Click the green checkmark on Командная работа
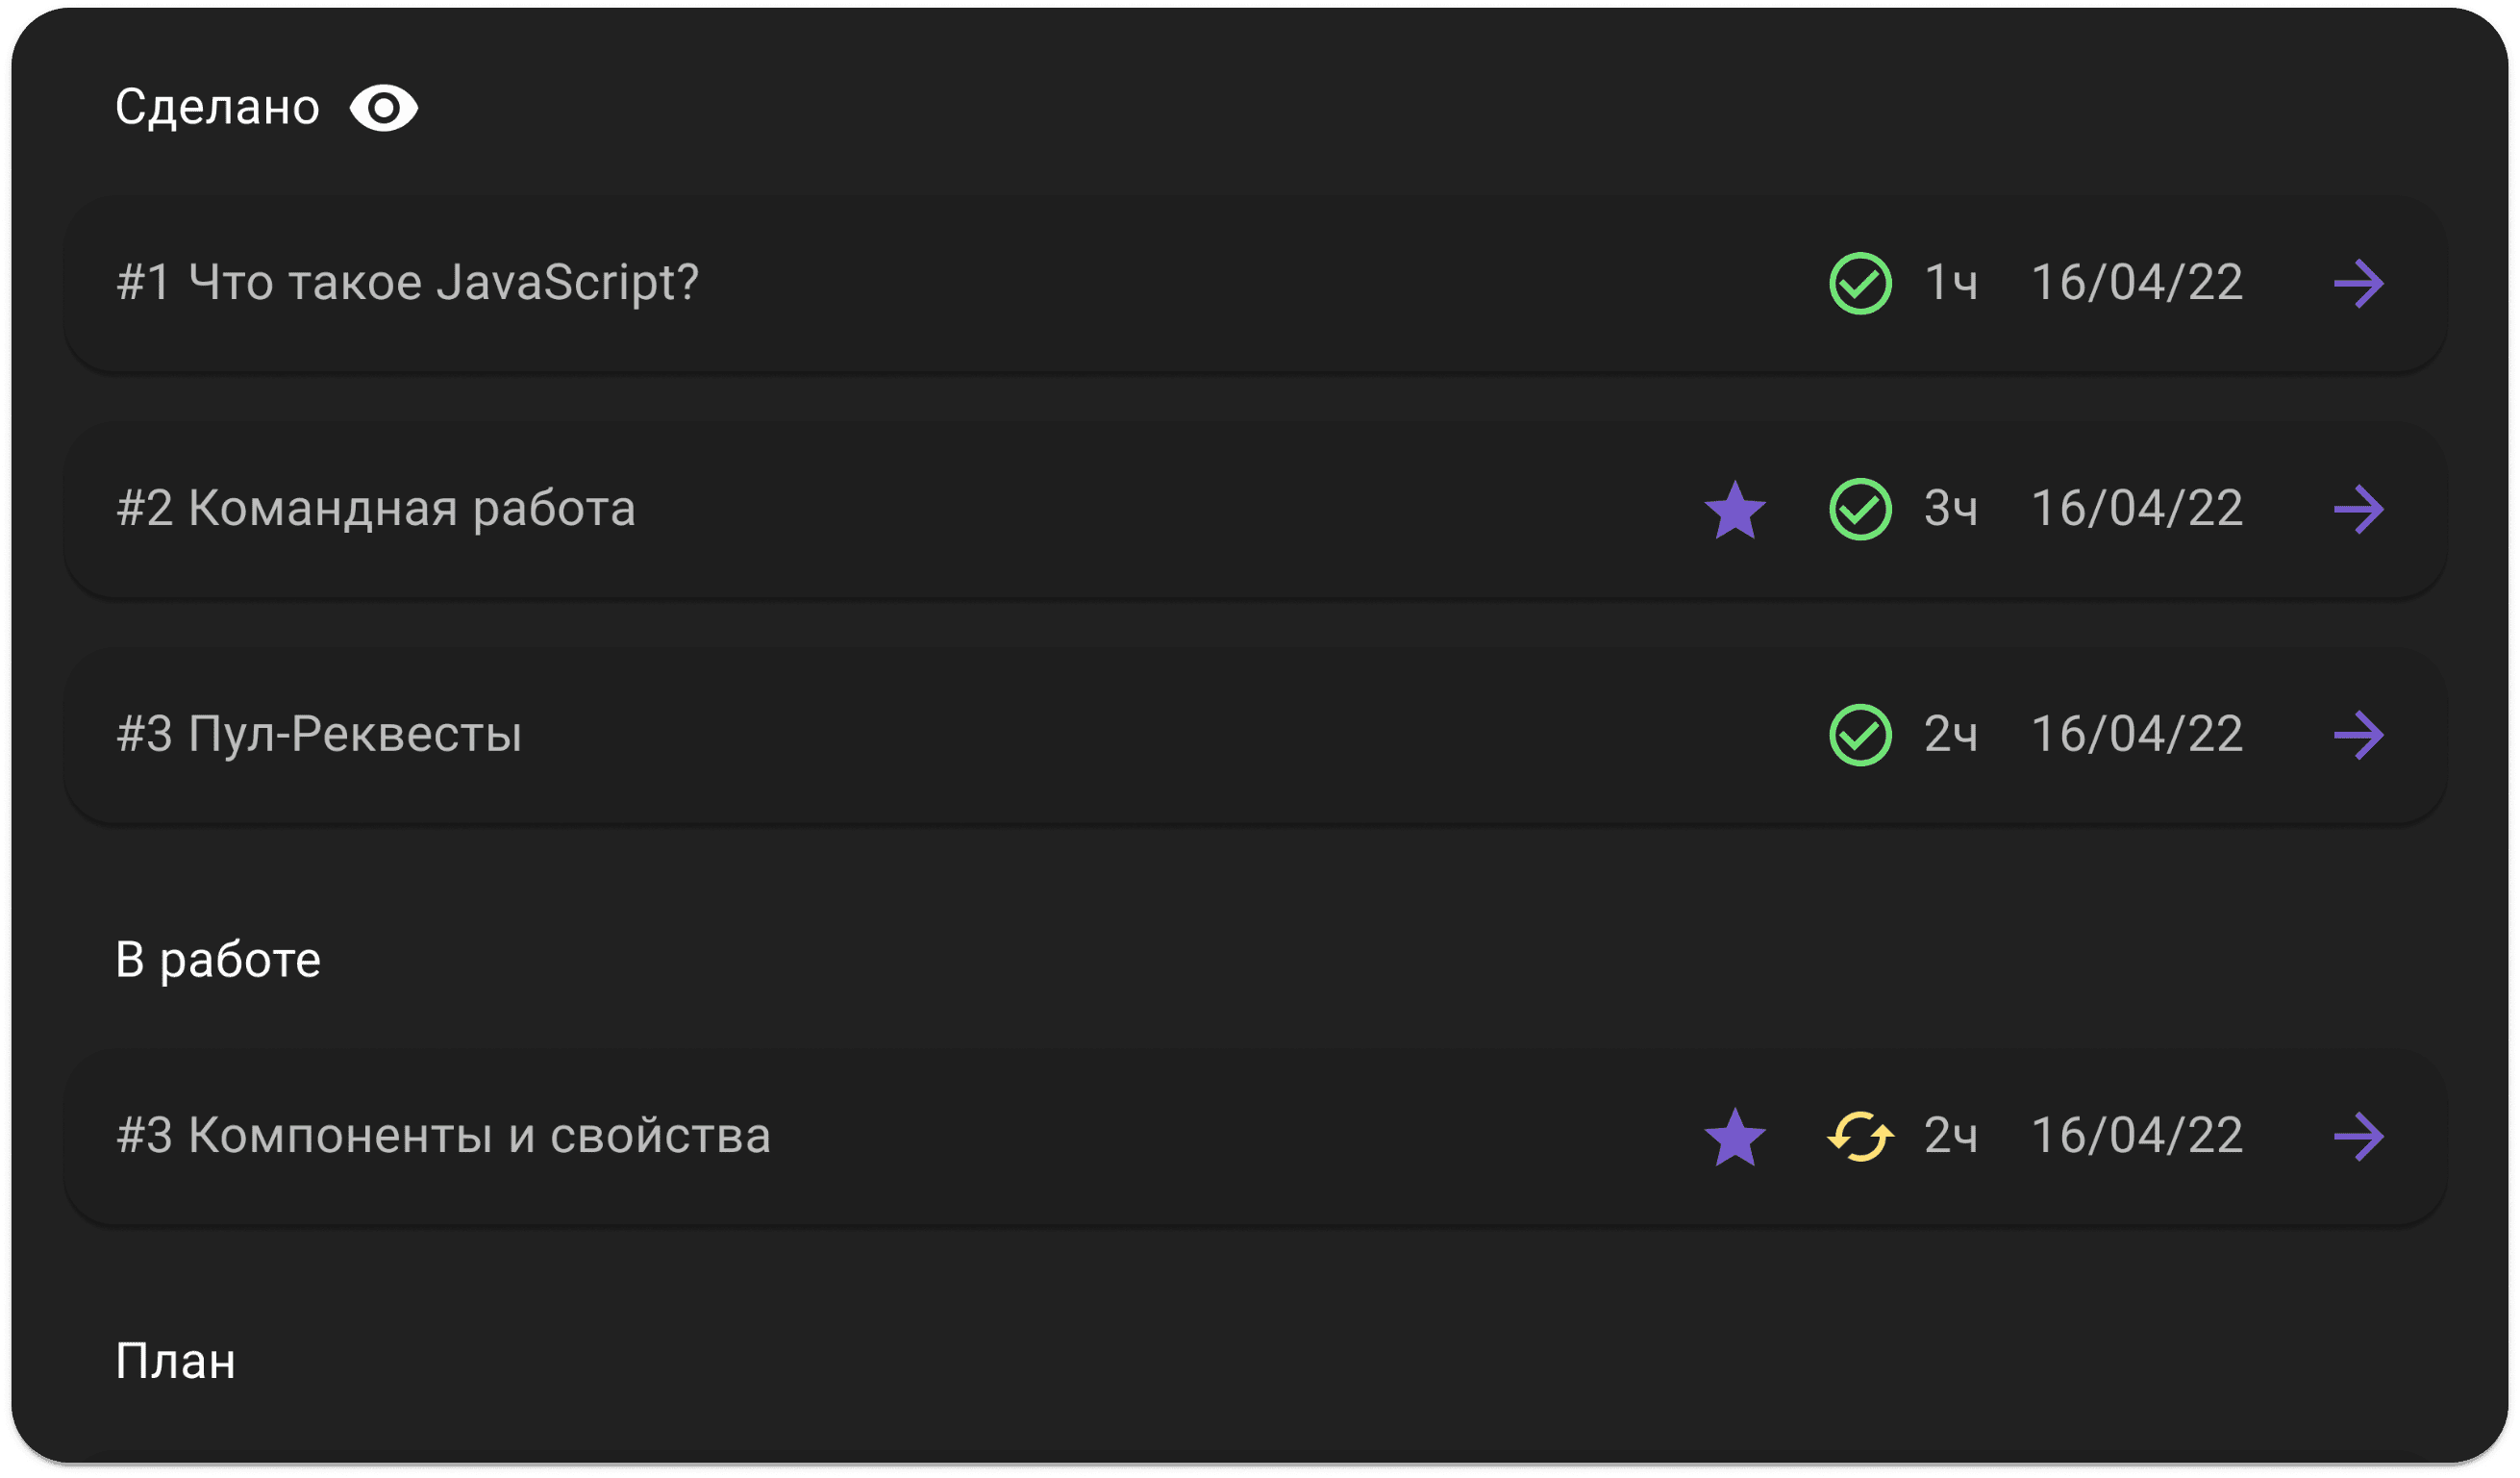This screenshot has height=1478, width=2520. click(x=1860, y=510)
